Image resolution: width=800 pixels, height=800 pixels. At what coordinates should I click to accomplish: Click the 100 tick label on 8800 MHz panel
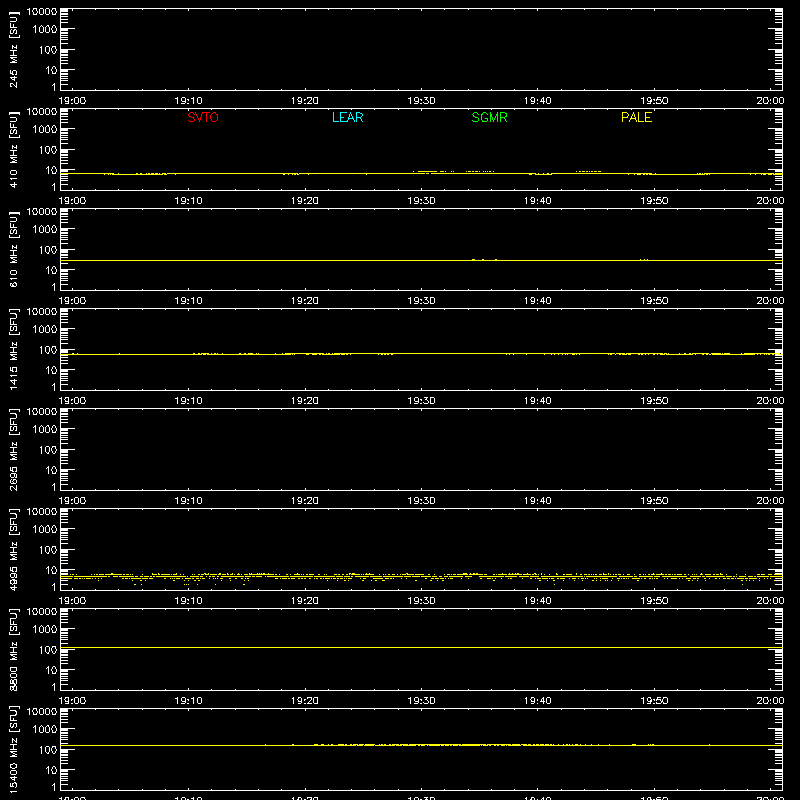coord(48,649)
